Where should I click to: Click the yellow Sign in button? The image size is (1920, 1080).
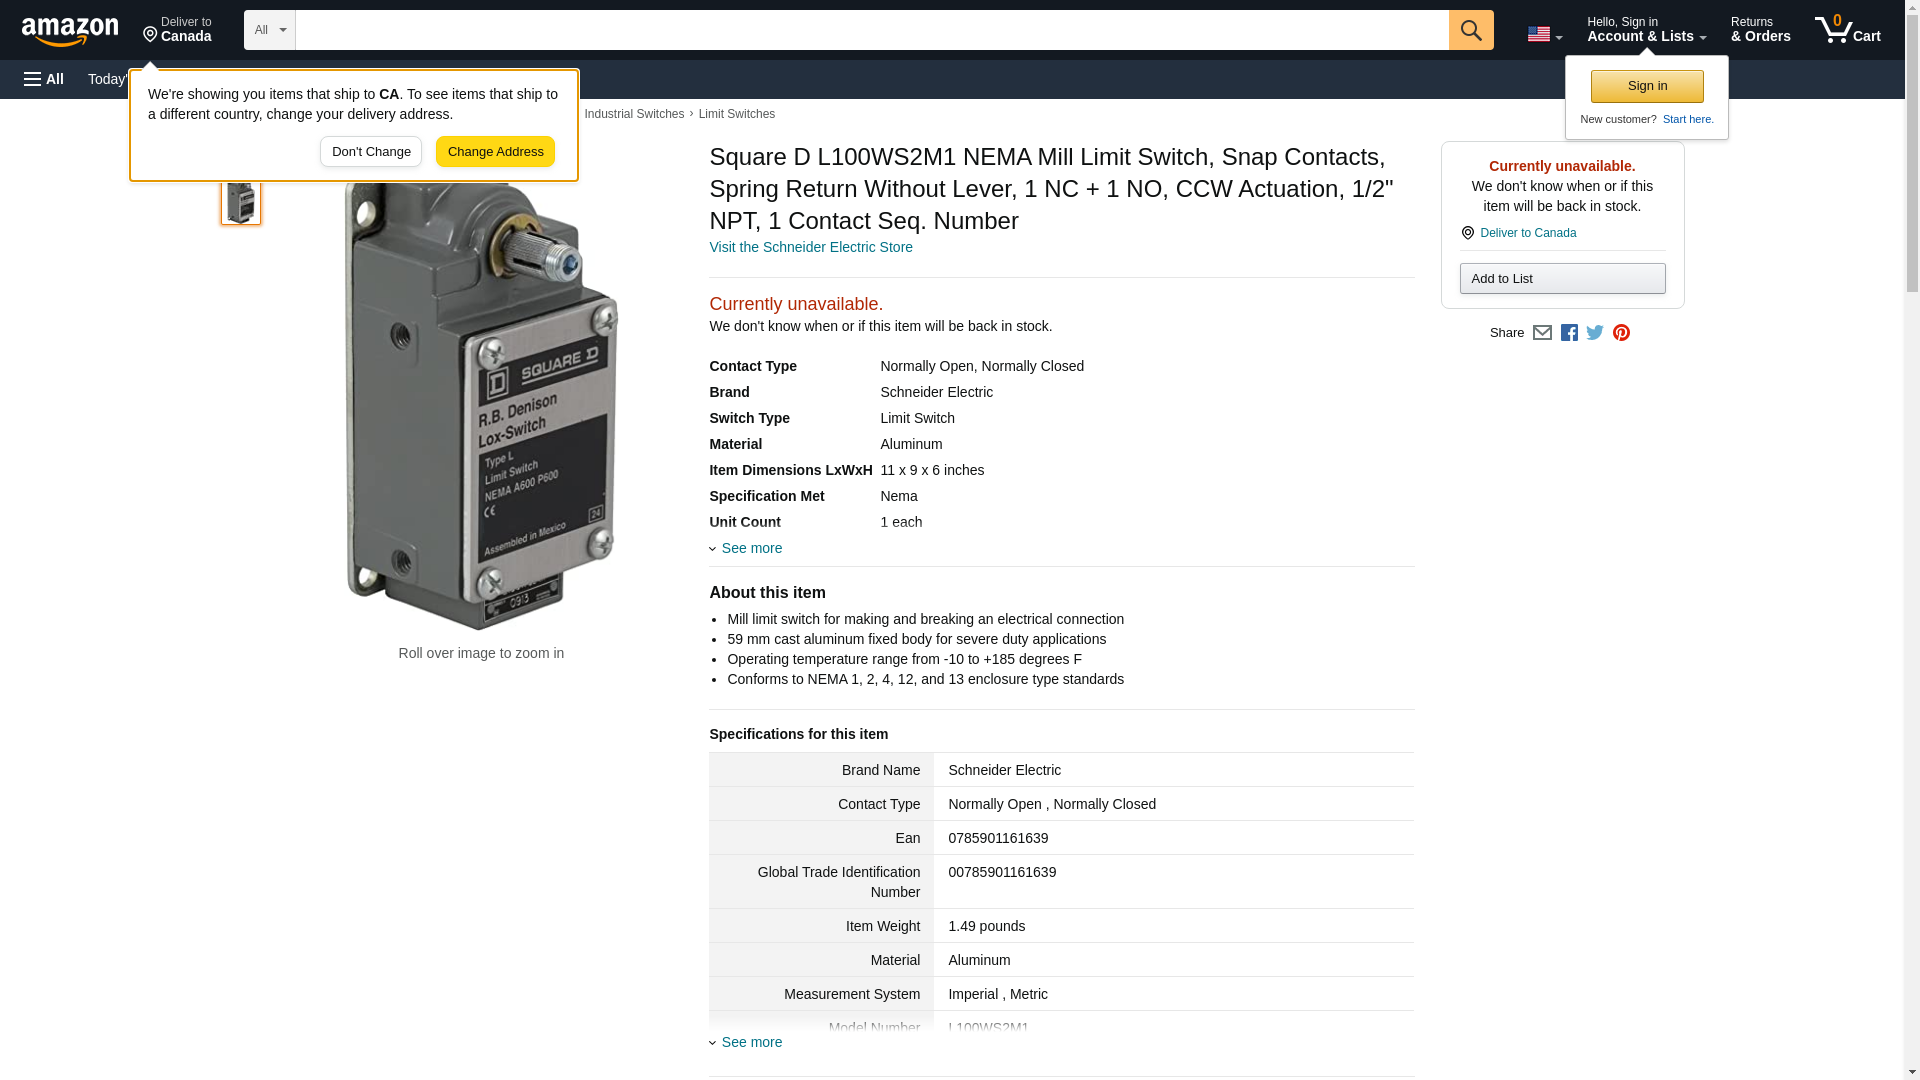tap(1646, 86)
